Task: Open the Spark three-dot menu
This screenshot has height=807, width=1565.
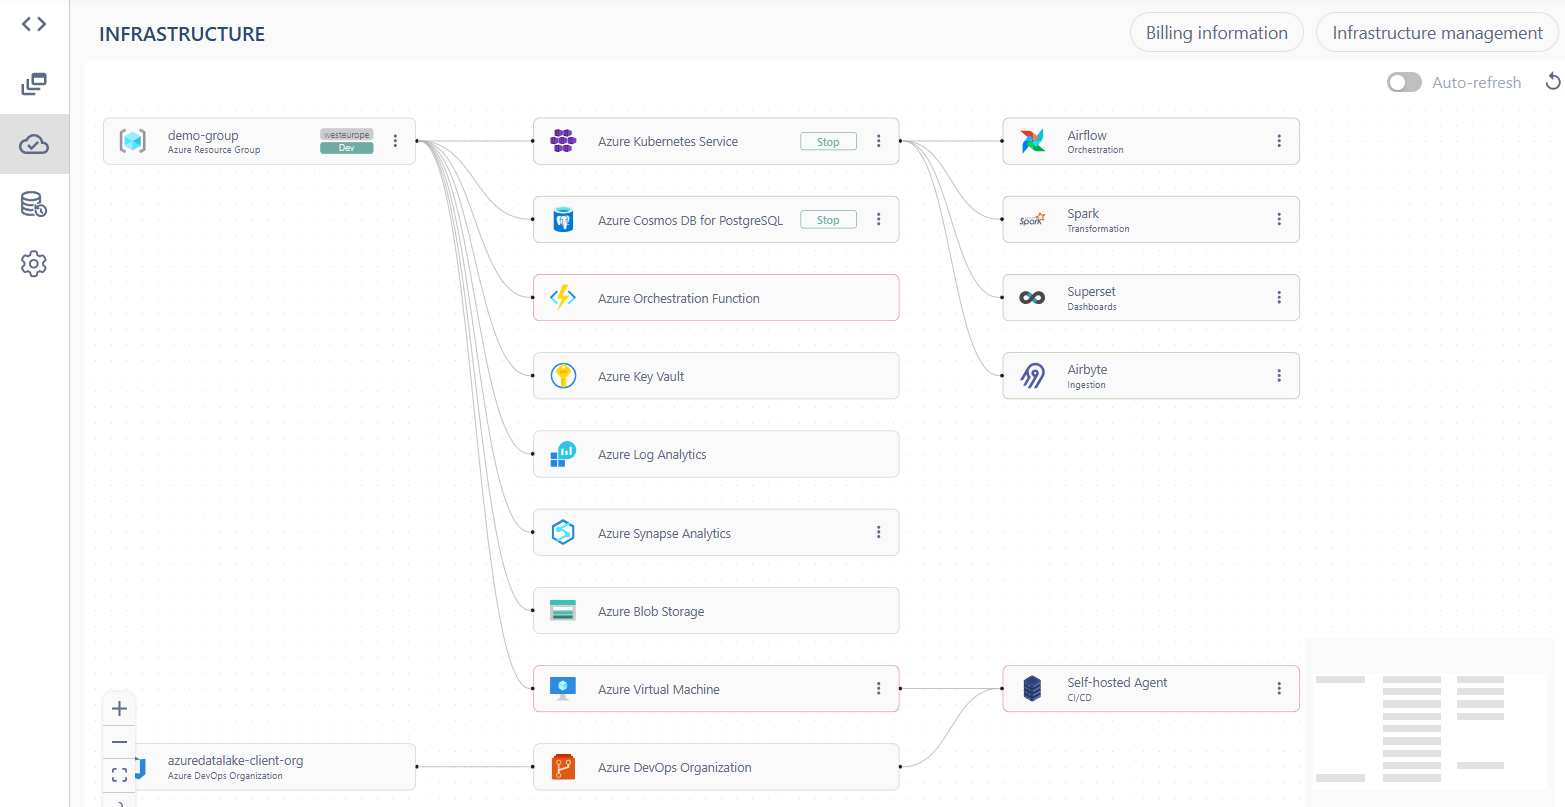Action: click(1279, 220)
